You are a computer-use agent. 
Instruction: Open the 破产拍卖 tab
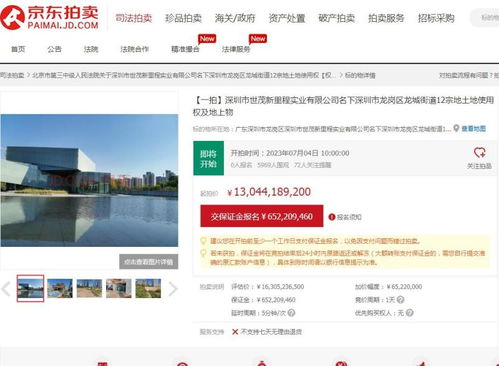[337, 18]
